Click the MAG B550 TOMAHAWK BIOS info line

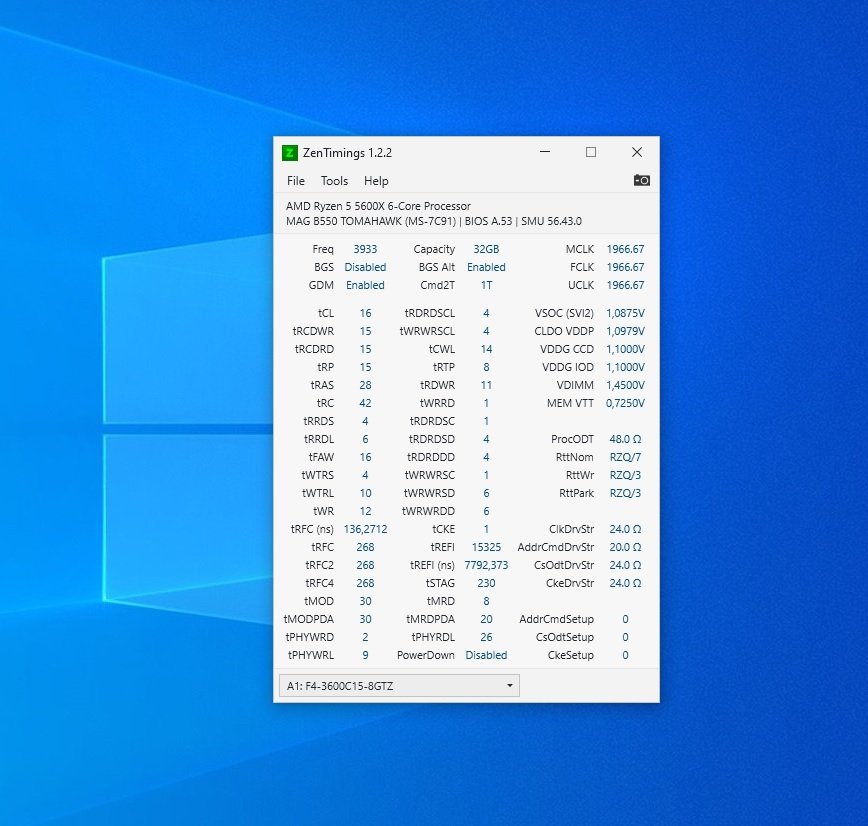(x=433, y=221)
